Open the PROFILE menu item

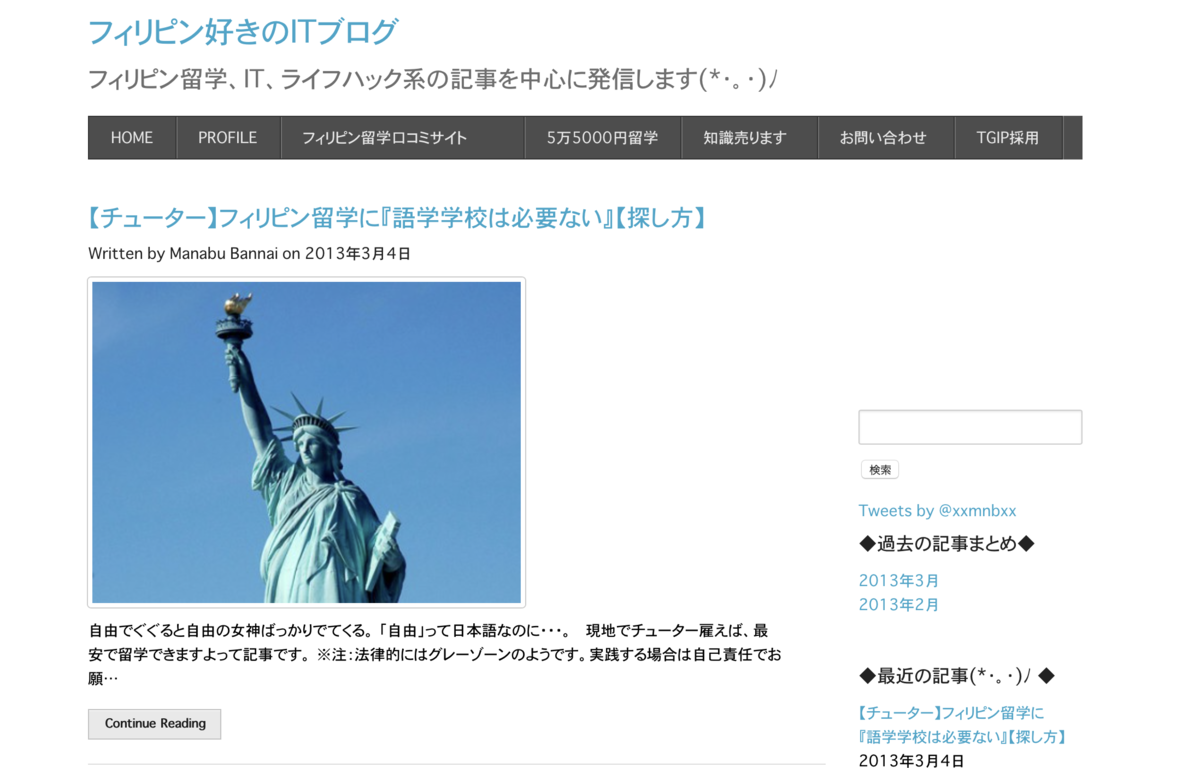(x=227, y=138)
